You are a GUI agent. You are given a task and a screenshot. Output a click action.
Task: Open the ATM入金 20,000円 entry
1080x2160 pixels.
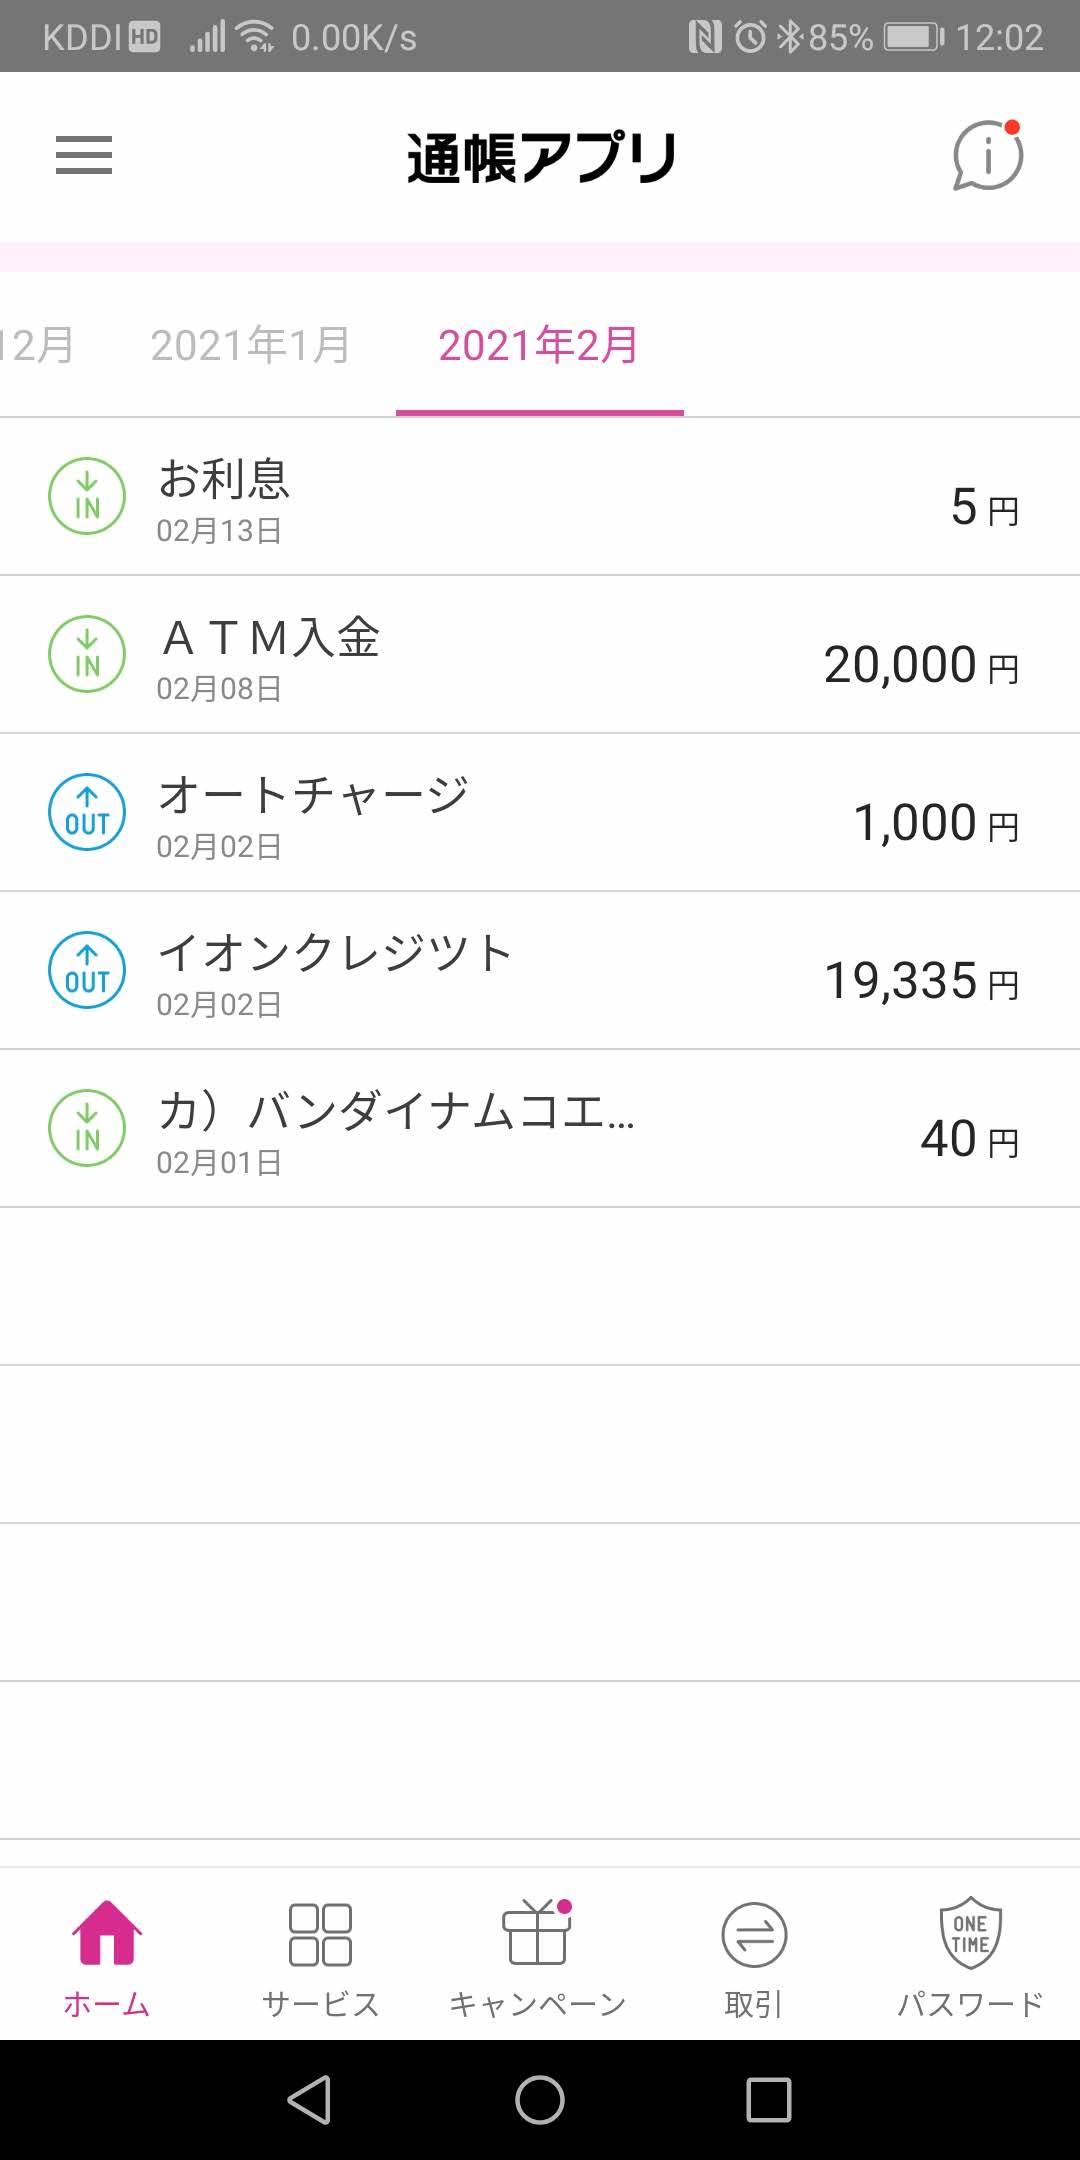[x=540, y=655]
